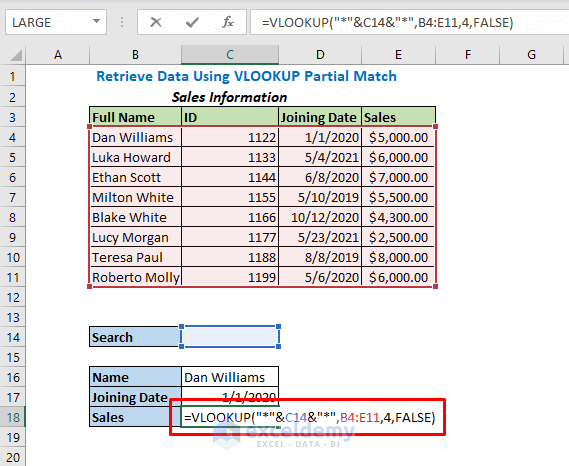Screen dimensions: 569x466
Task: Select column C header
Action: point(230,55)
